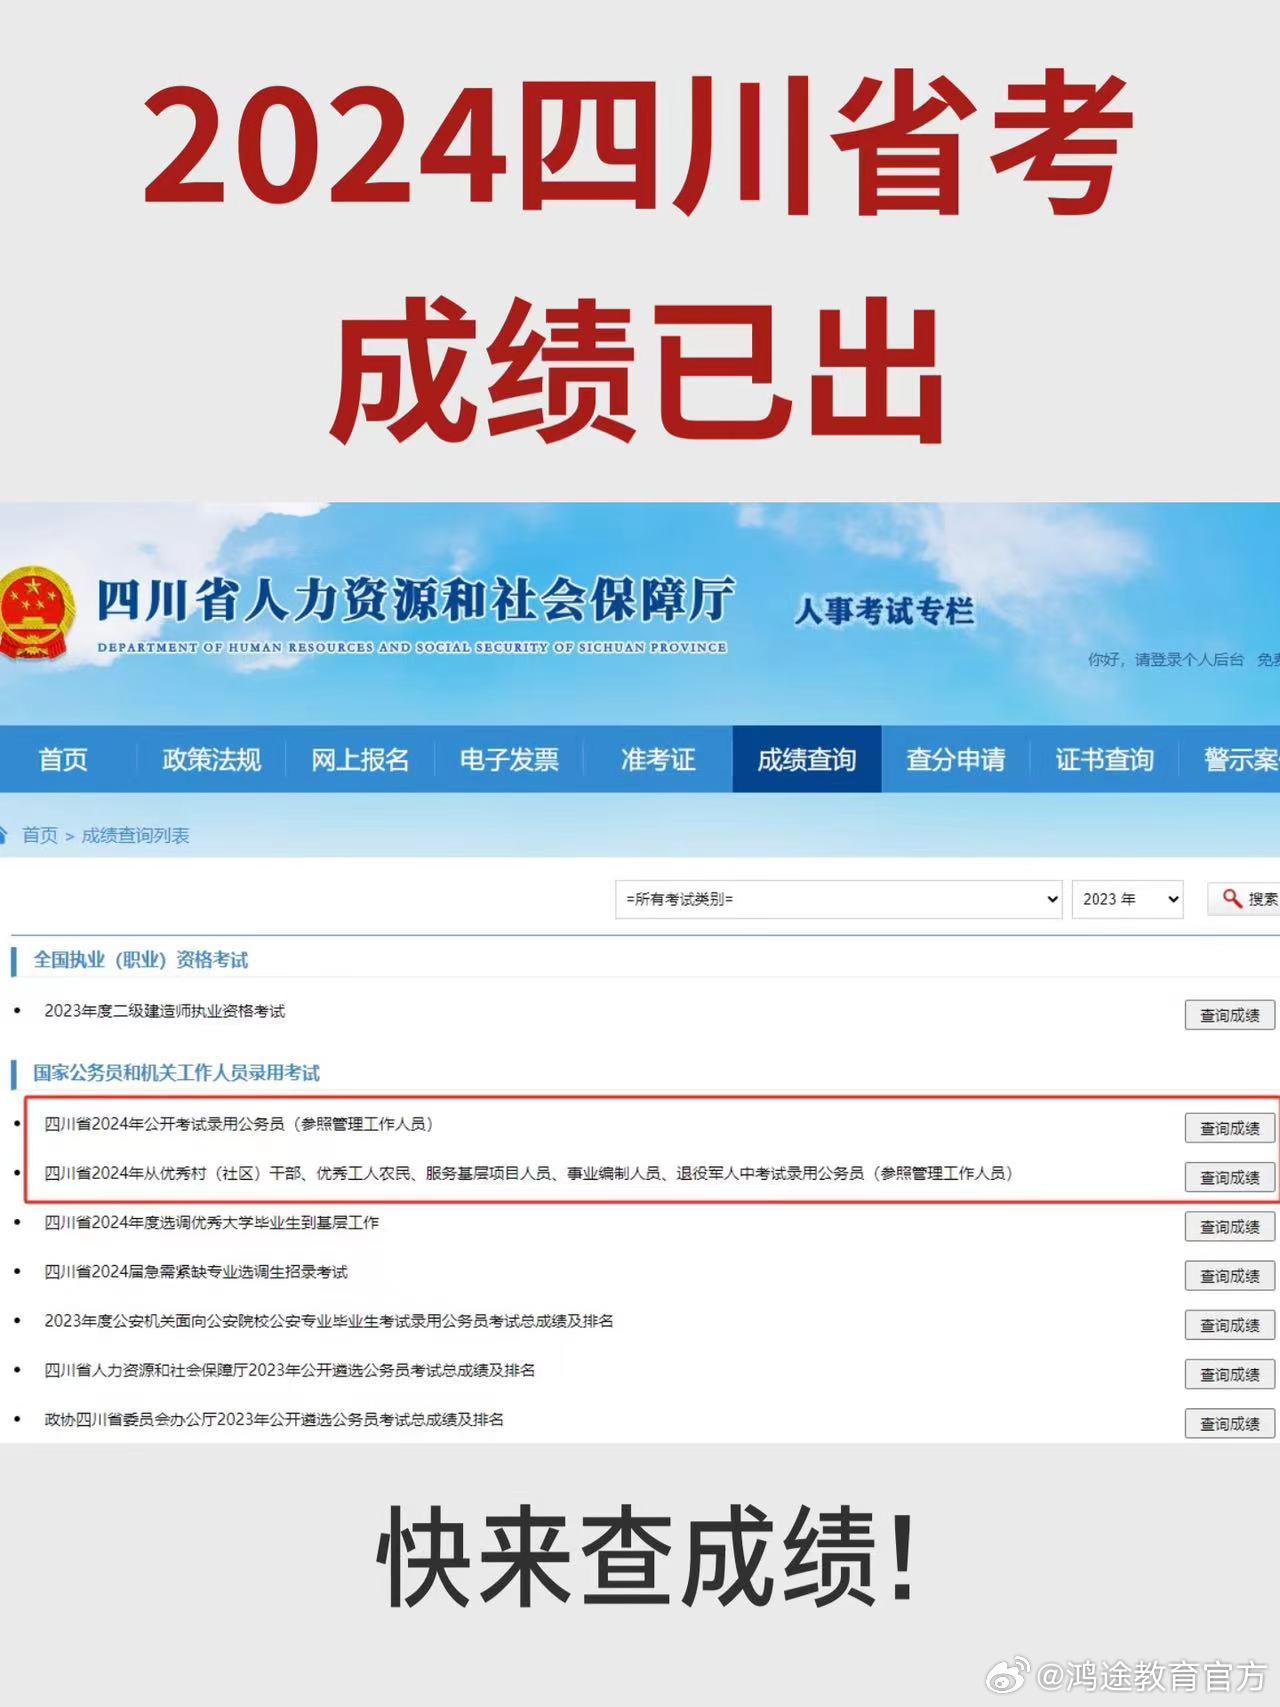Click the magnifier search icon
This screenshot has width=1280, height=1707.
point(1232,898)
